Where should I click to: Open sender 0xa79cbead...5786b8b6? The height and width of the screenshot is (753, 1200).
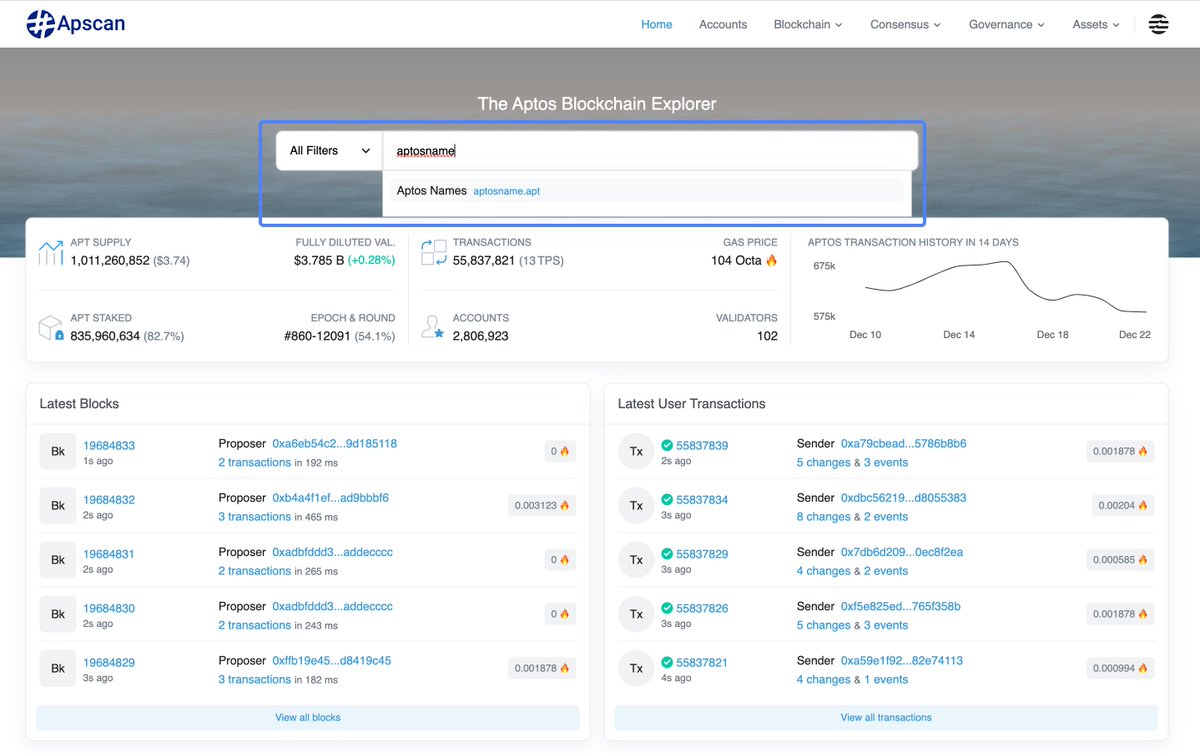904,443
